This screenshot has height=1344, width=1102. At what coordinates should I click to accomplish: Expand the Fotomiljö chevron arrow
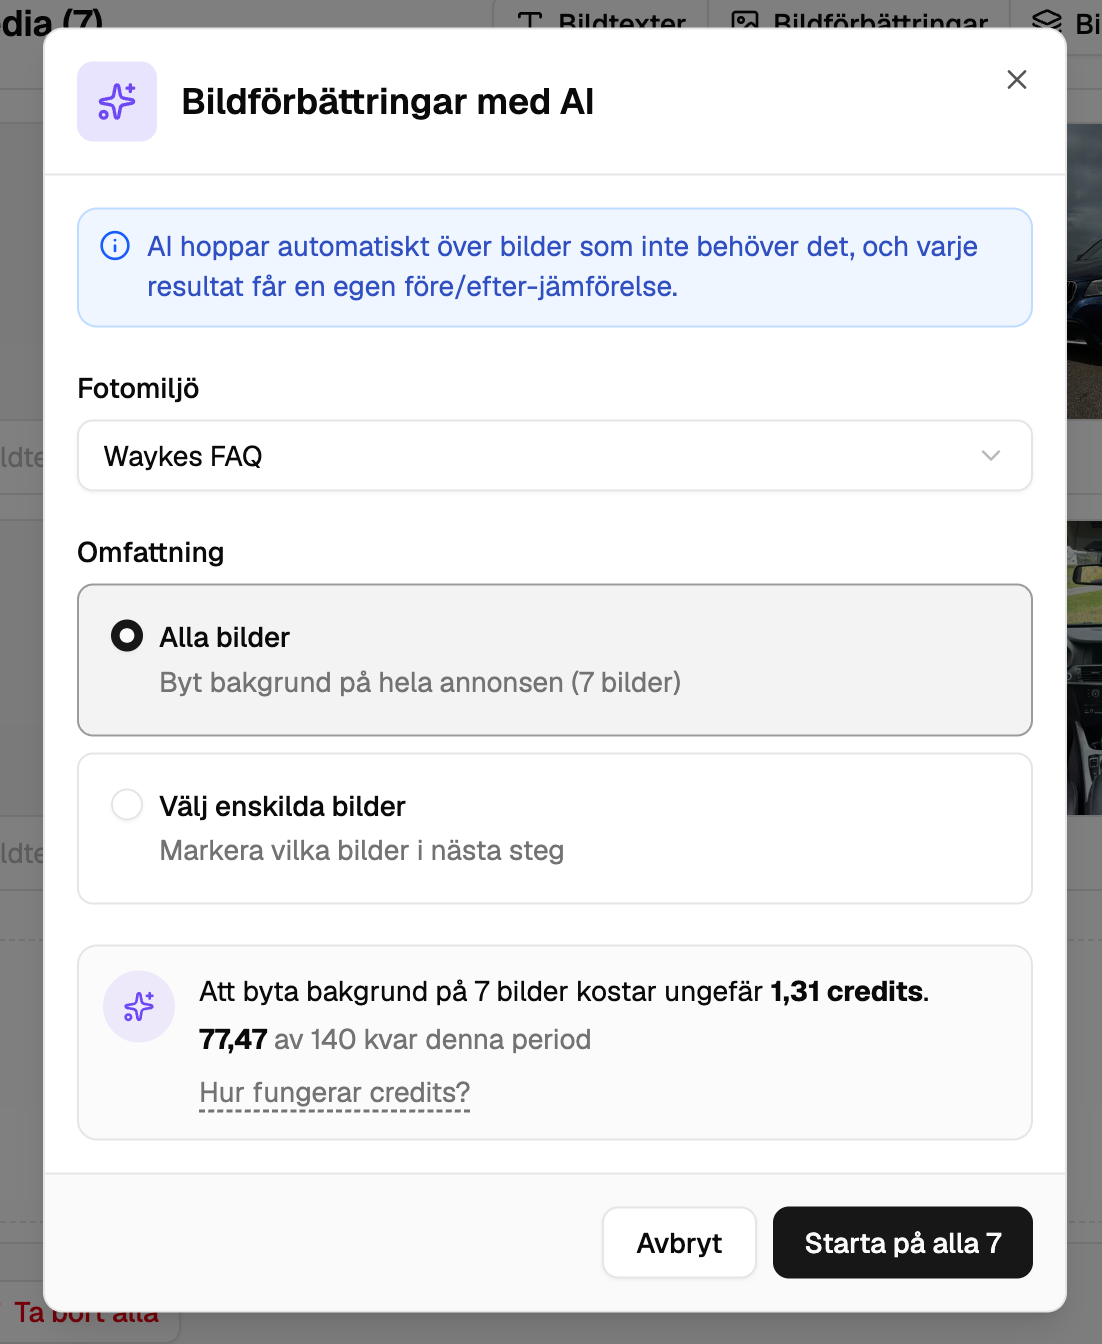pos(991,456)
